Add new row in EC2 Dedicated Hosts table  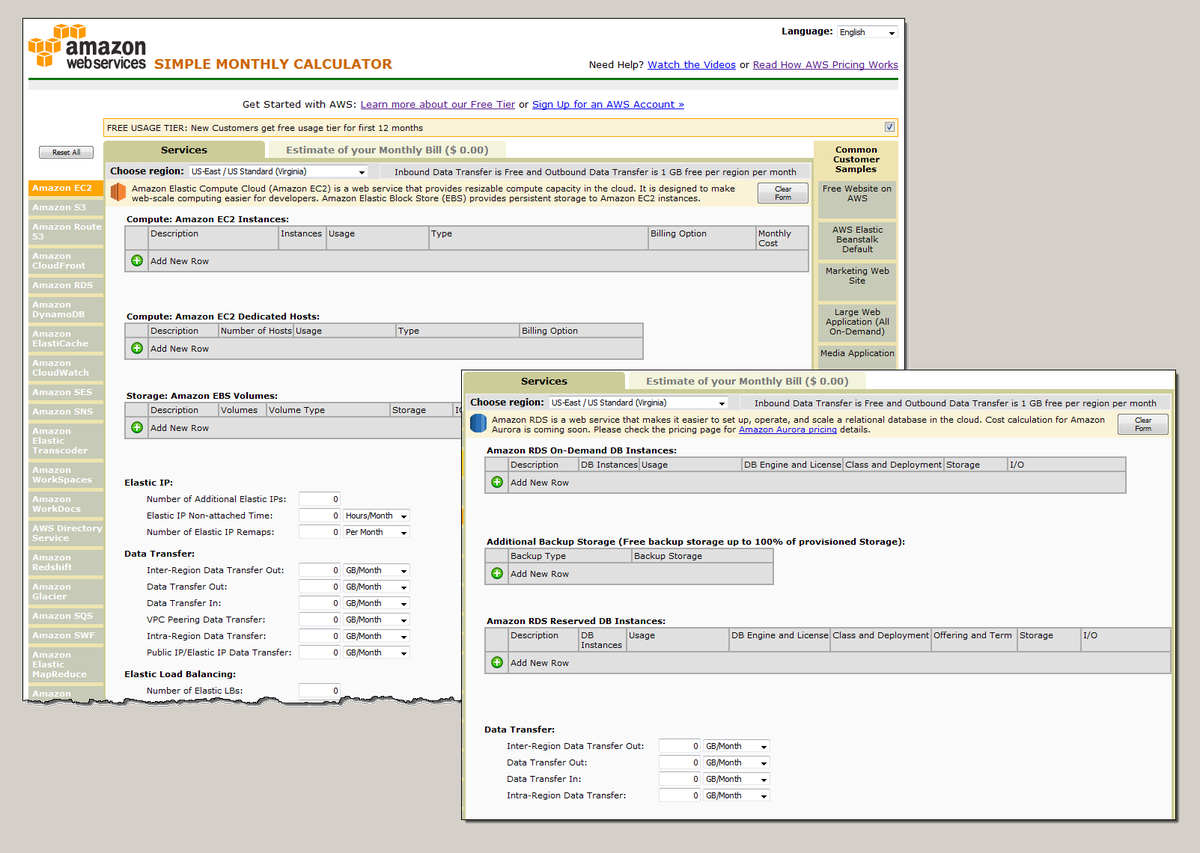coord(137,349)
